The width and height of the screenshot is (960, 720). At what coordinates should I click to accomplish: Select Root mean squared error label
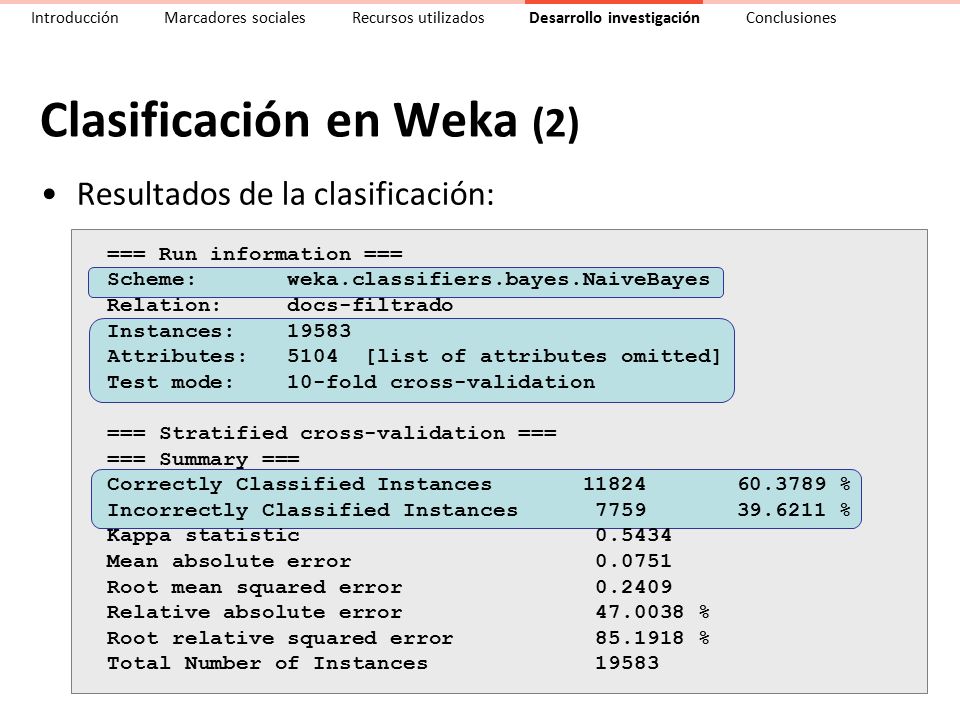pos(255,587)
